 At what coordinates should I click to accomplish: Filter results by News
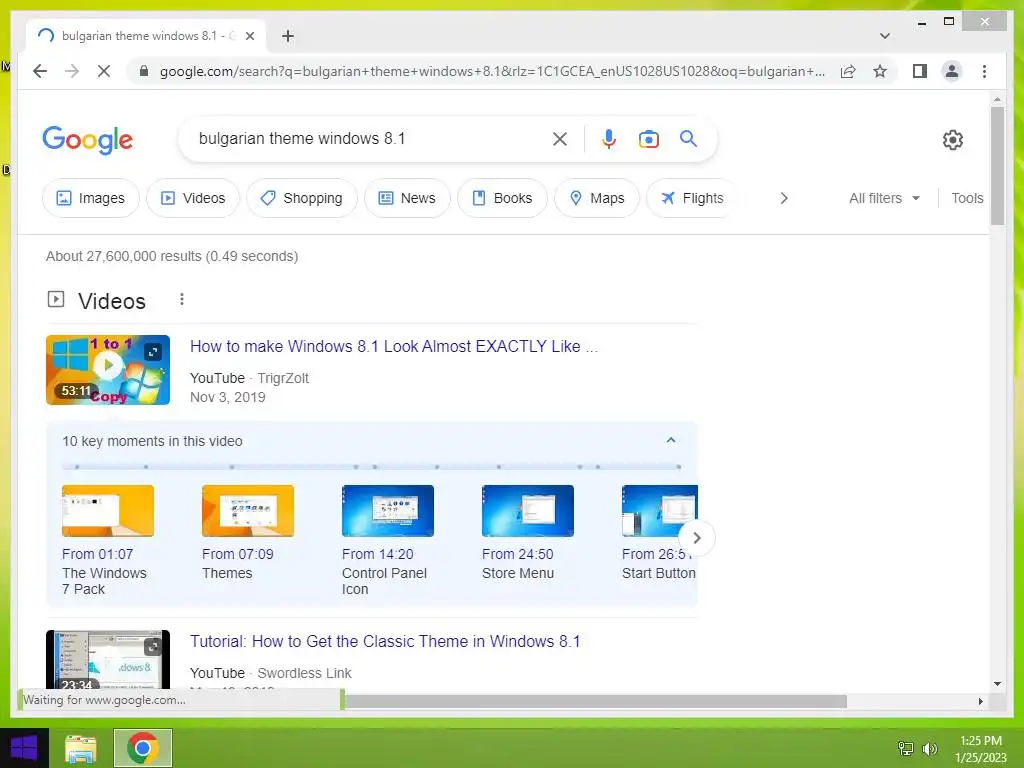407,198
